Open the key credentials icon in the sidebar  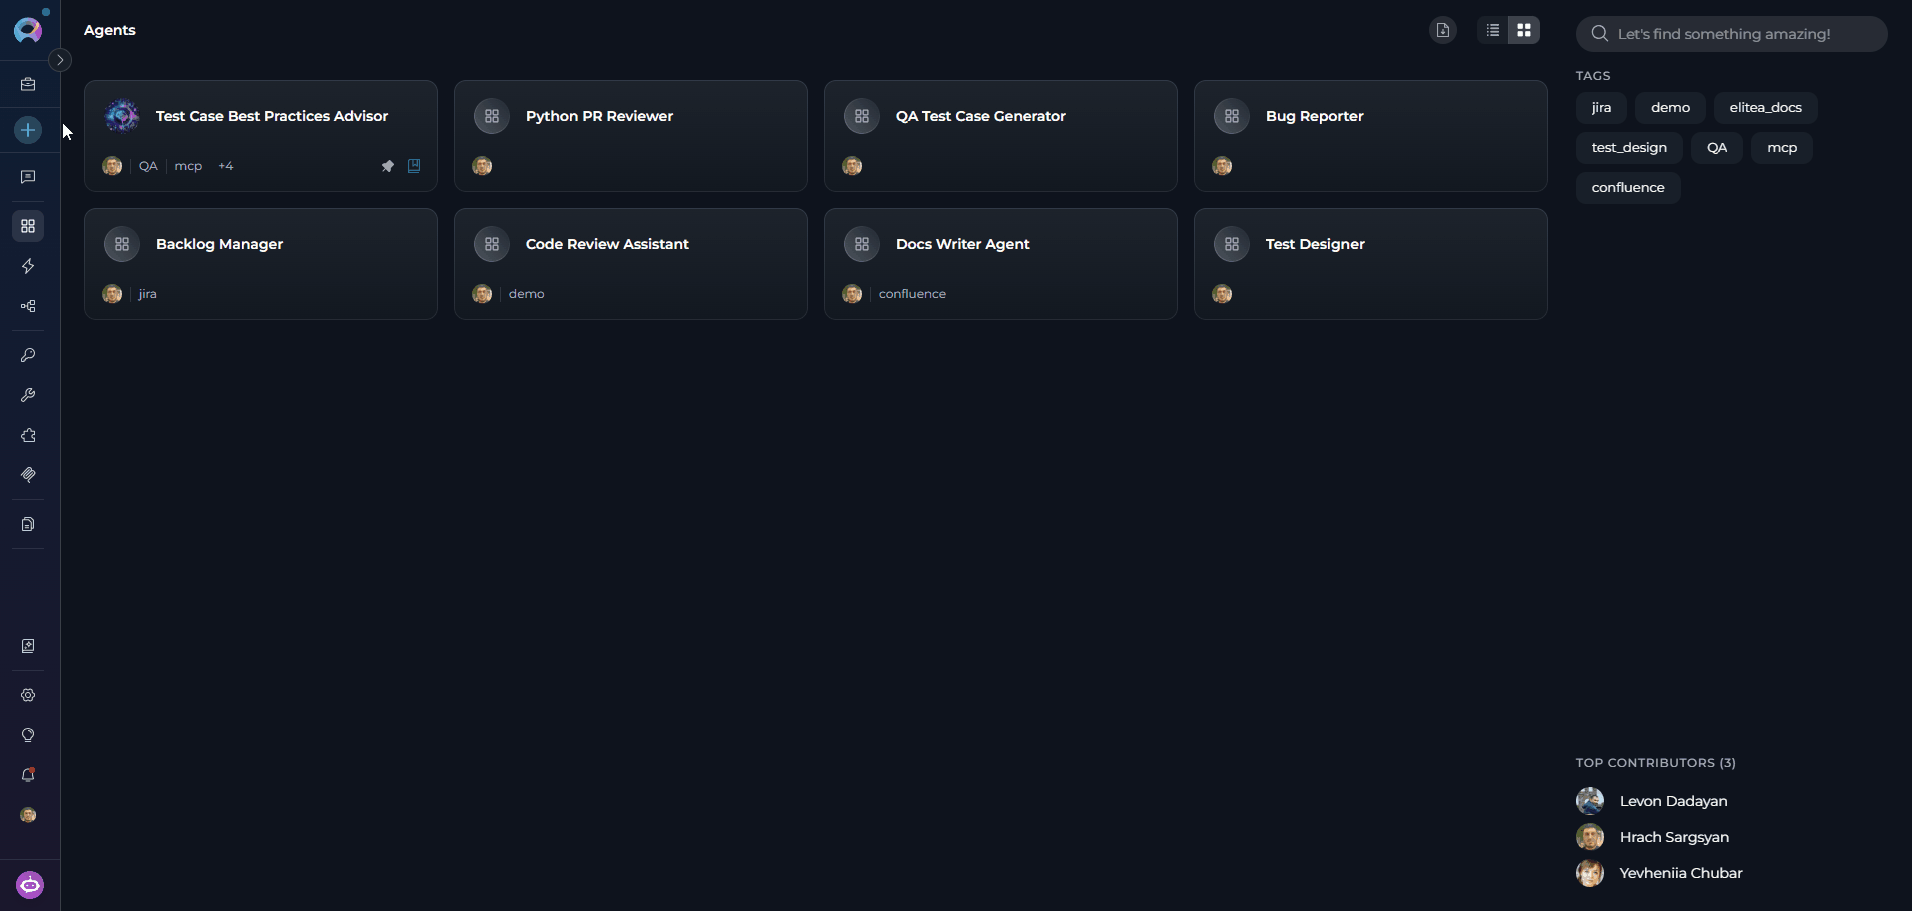28,355
